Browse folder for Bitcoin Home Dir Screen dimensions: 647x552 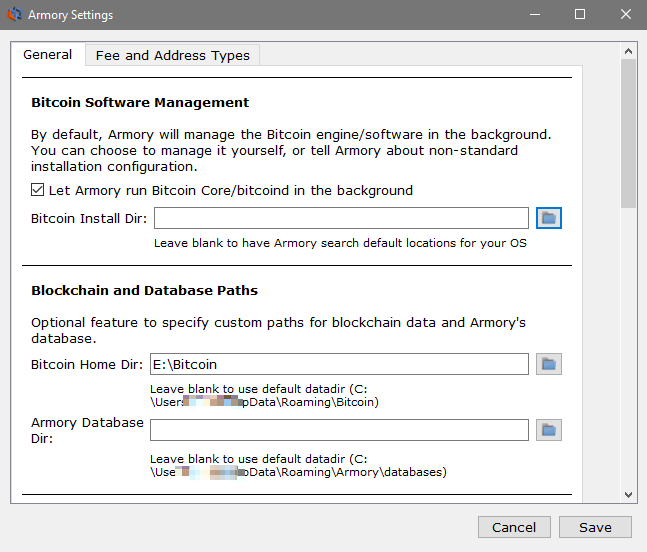coord(548,364)
